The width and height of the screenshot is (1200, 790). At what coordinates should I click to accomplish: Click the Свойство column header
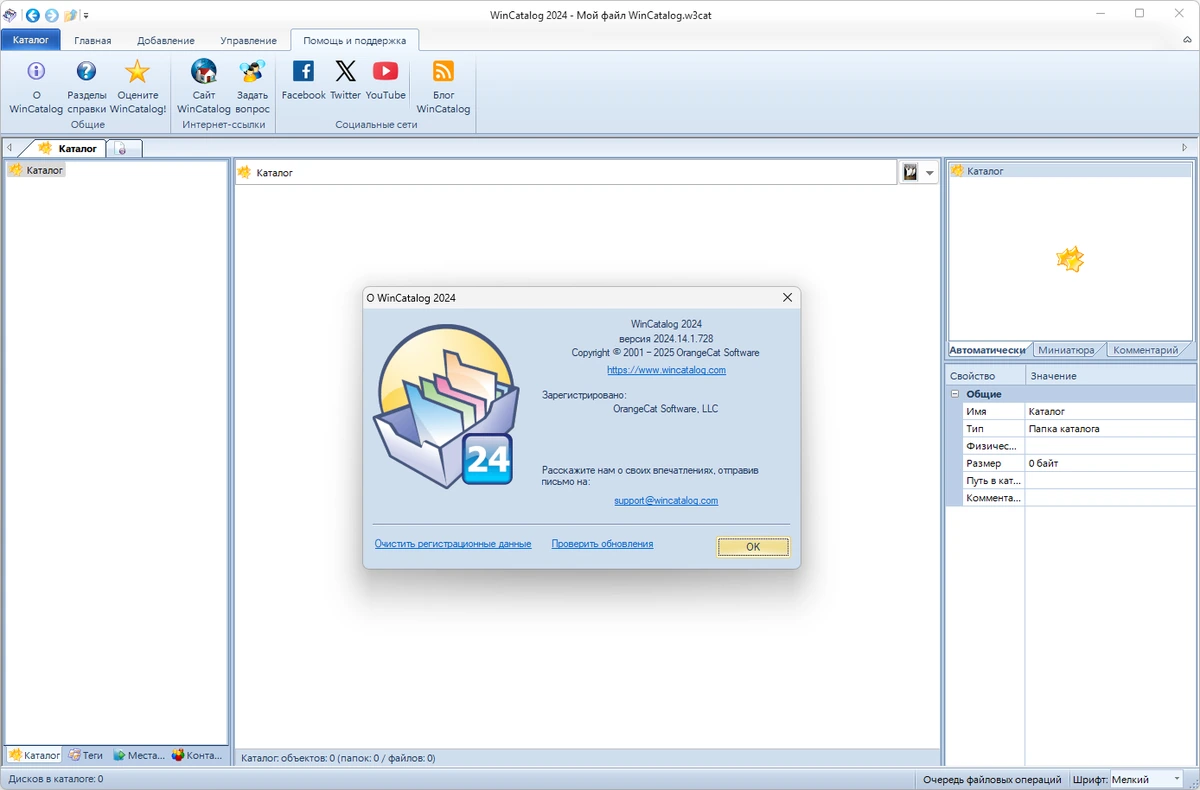pyautogui.click(x=985, y=376)
